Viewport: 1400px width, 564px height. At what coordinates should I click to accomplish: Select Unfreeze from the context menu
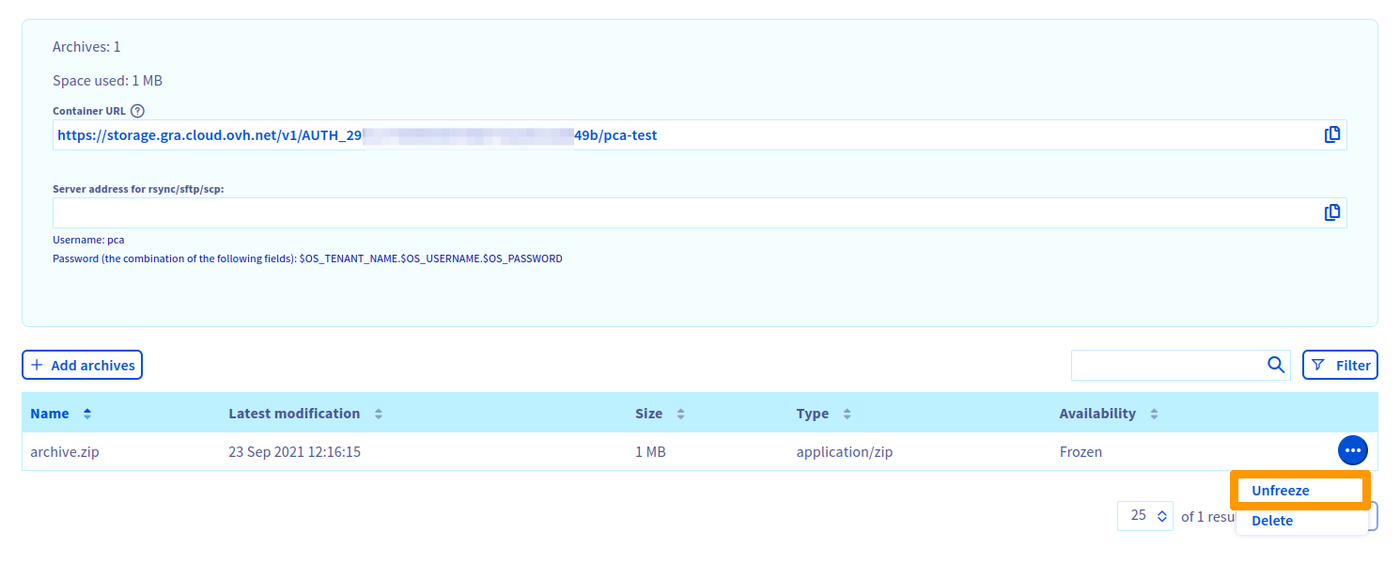point(1280,491)
